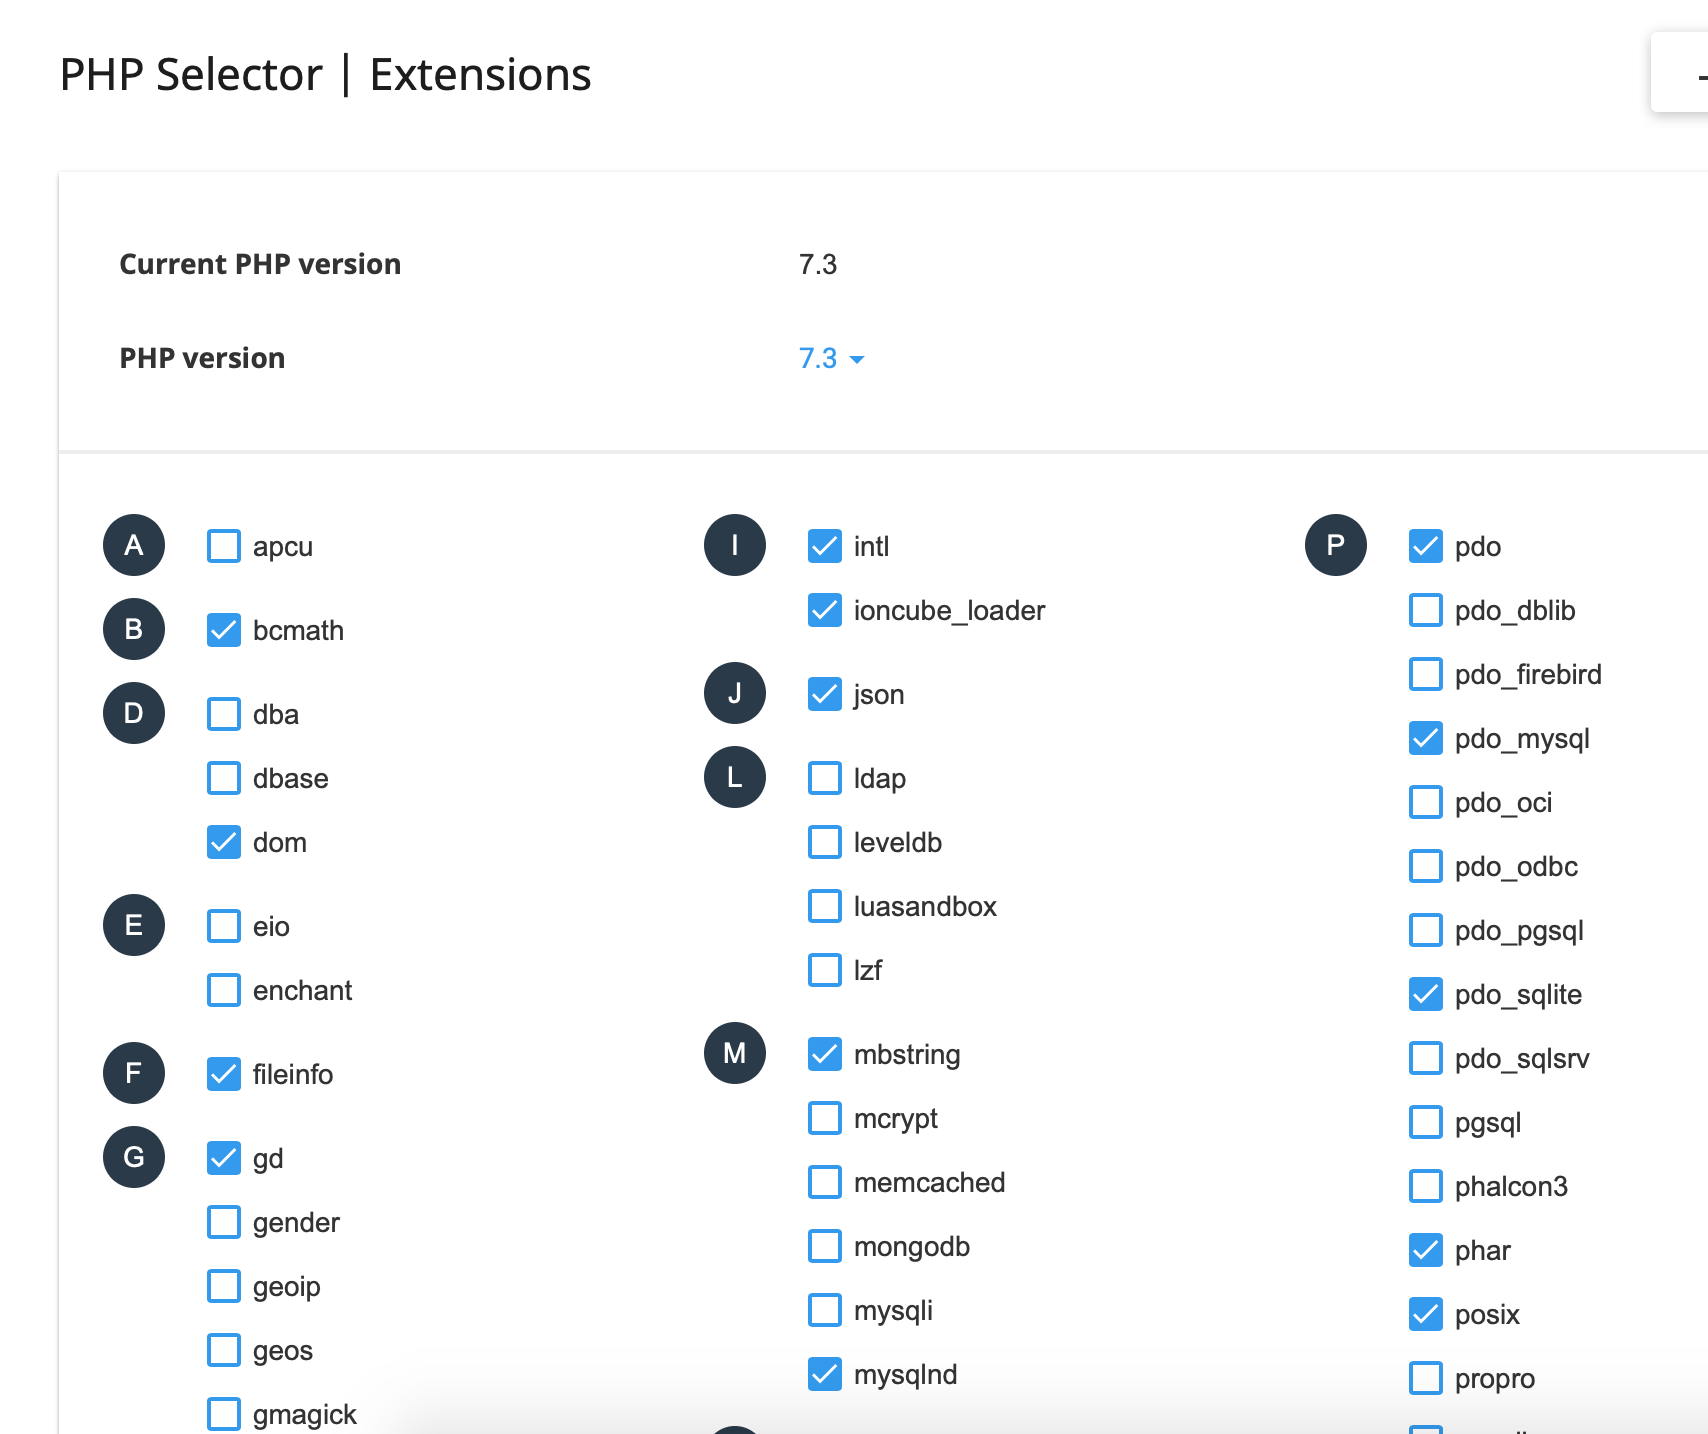Enable the apcu extension checkbox

click(224, 546)
